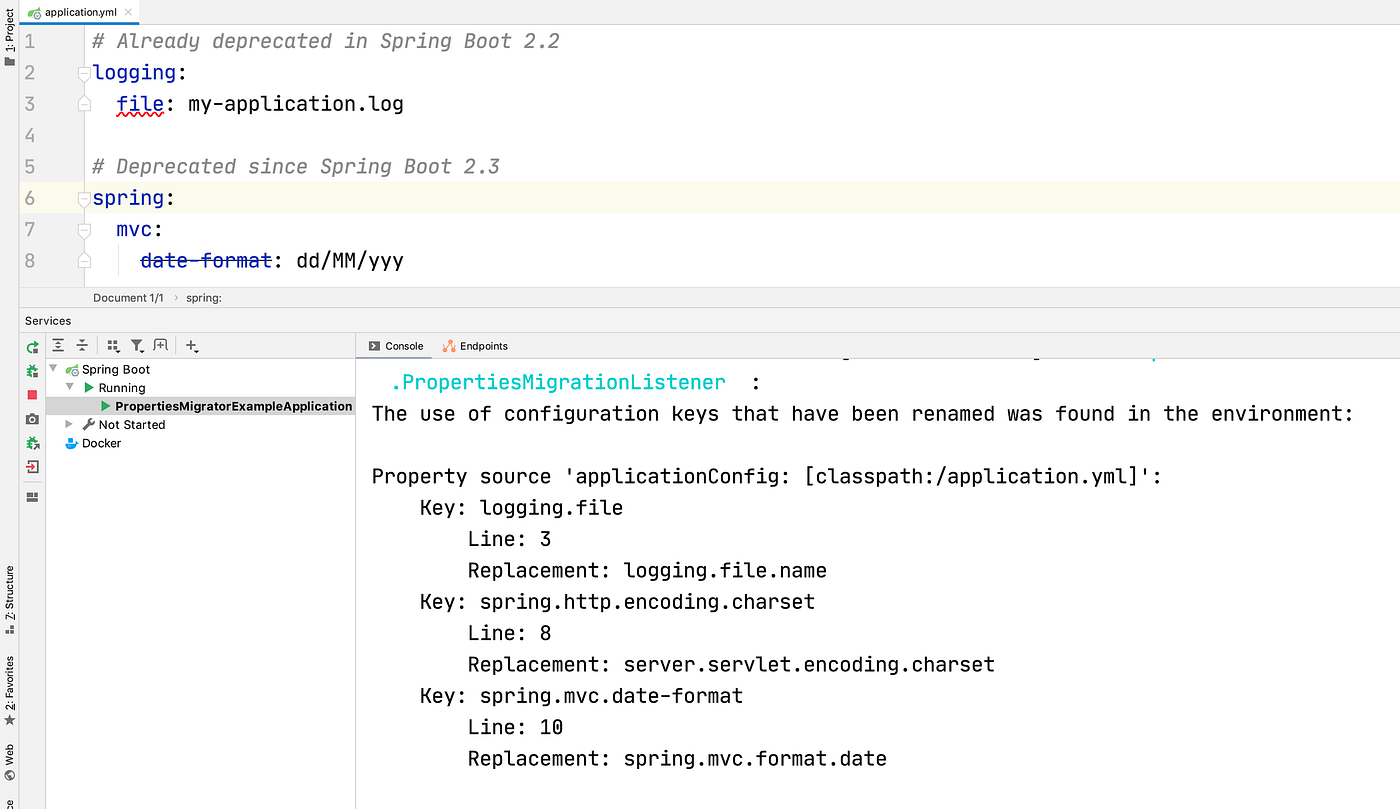Collapse the Spring Boot tree node

(53, 369)
